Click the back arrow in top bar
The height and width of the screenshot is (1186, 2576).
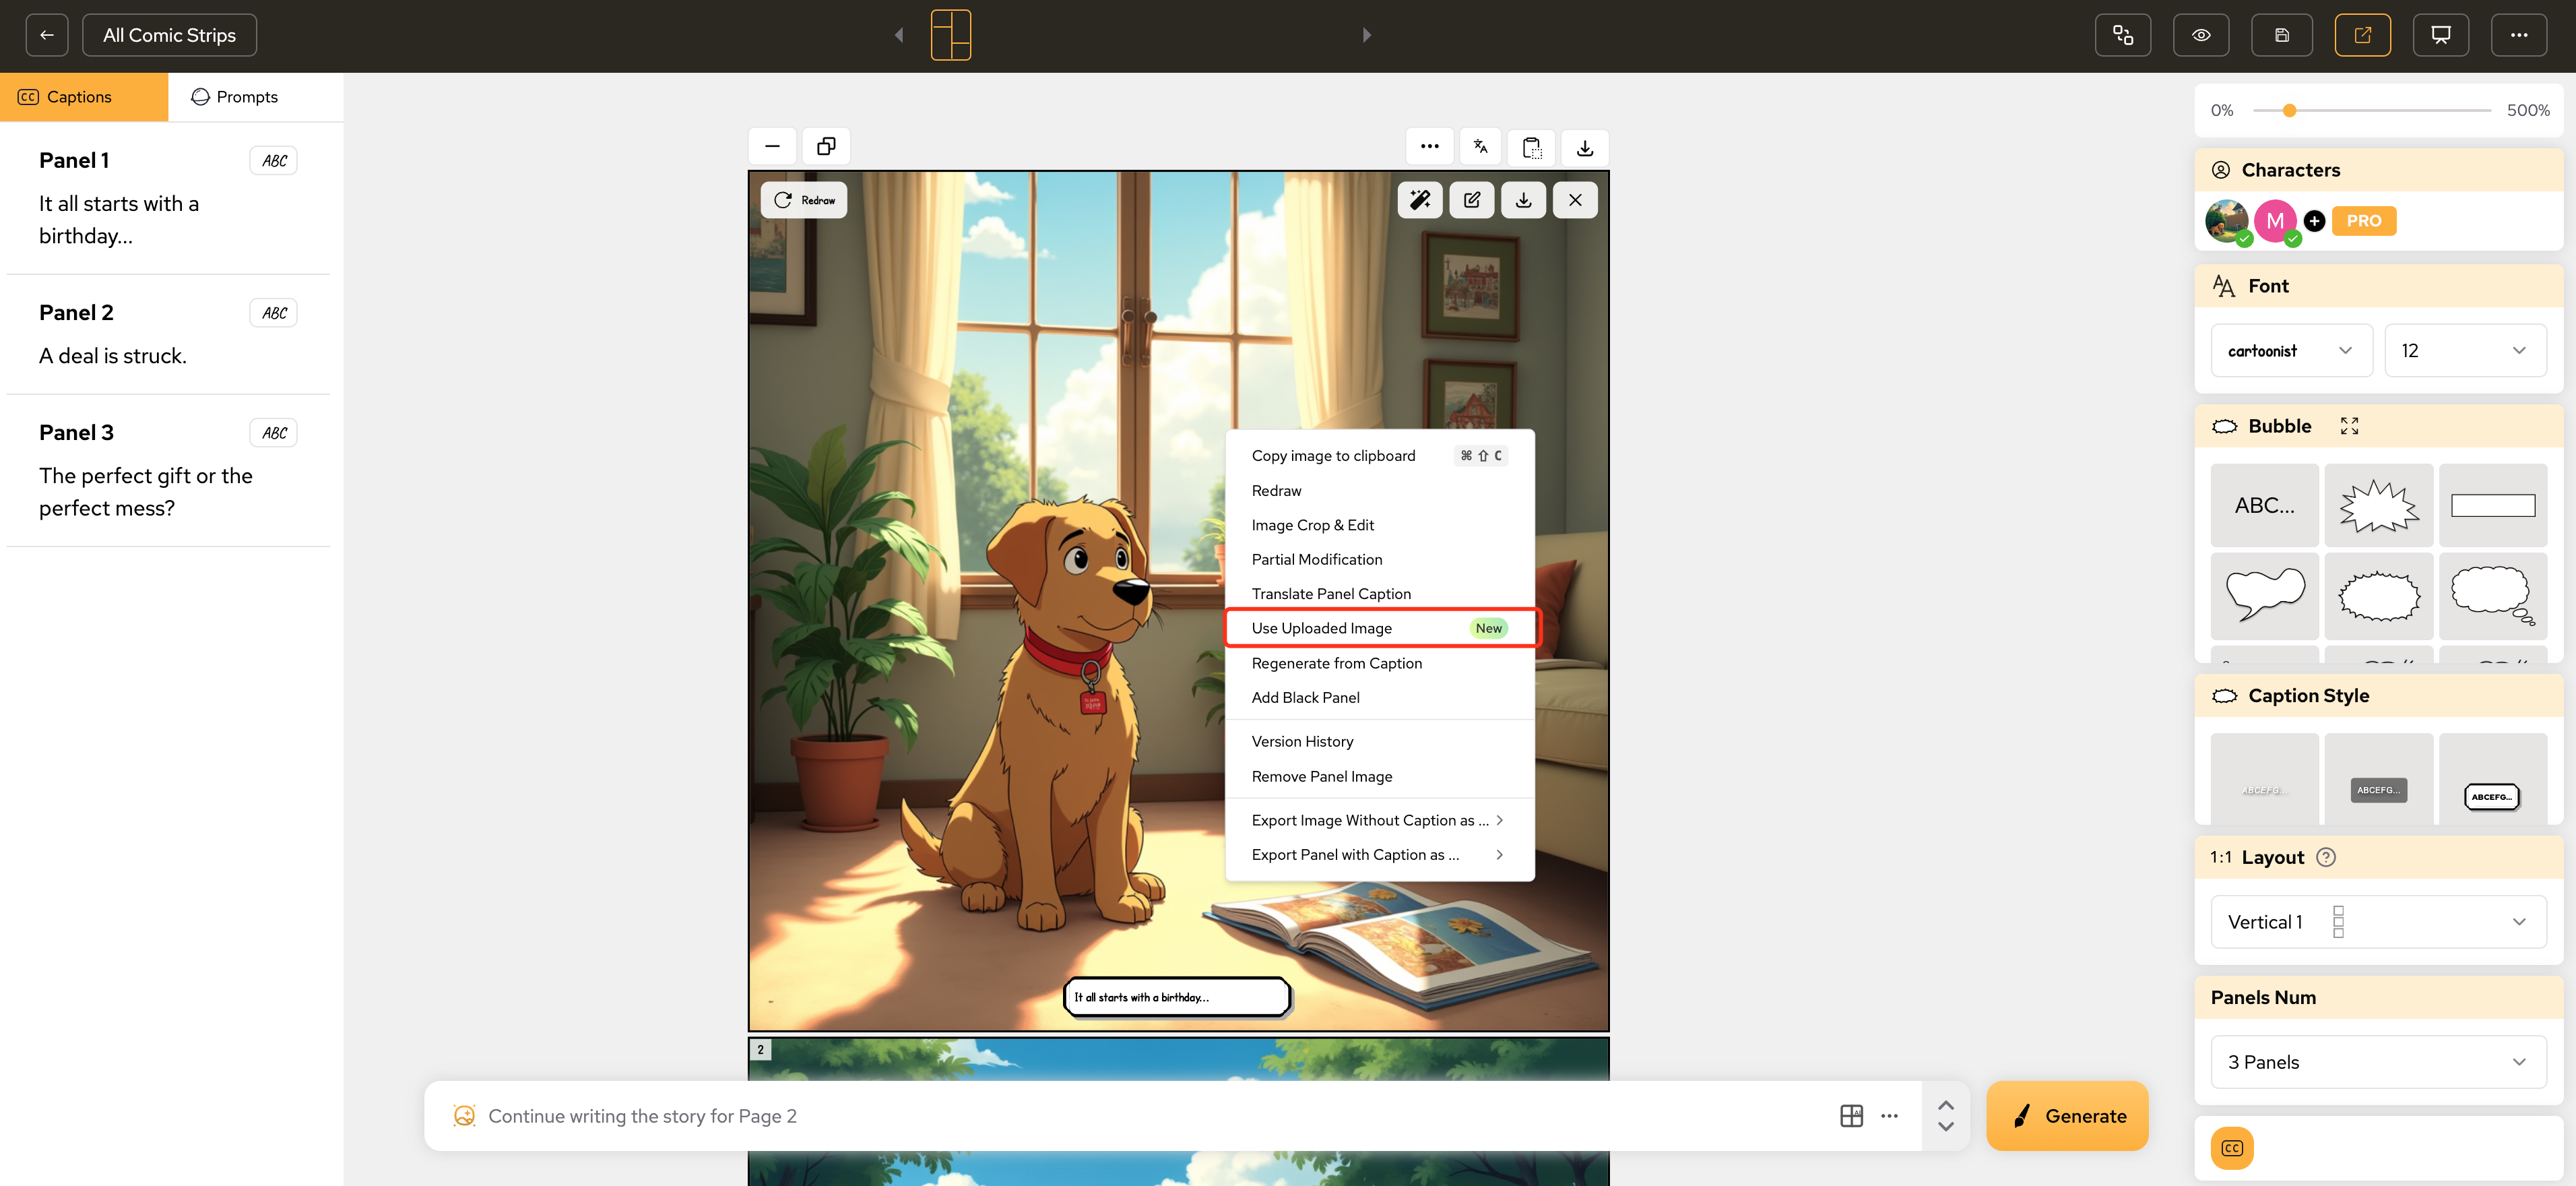[x=47, y=35]
